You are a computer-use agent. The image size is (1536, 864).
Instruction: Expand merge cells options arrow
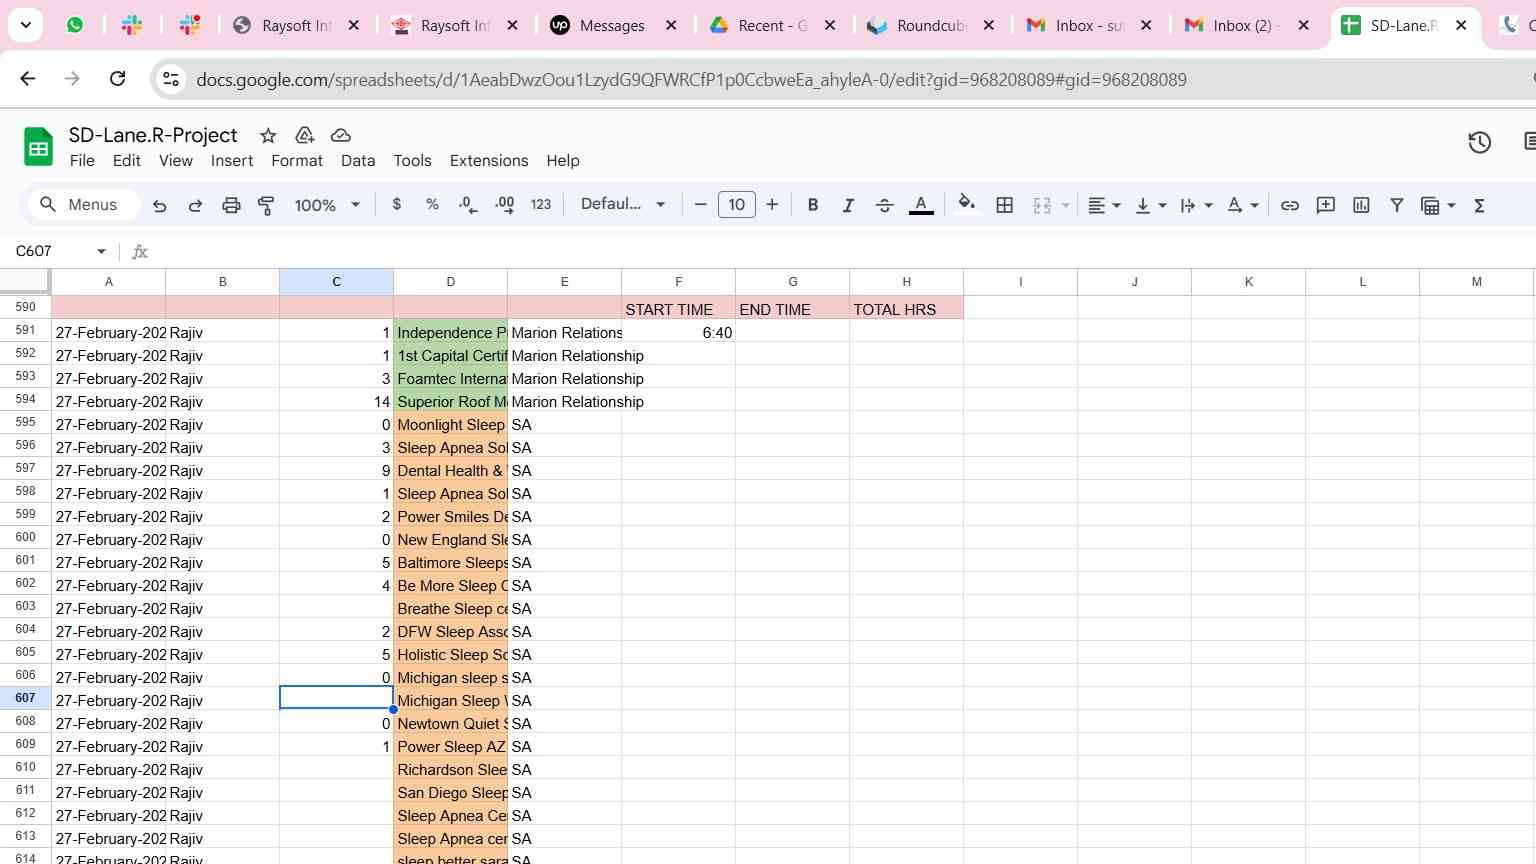pos(1065,205)
